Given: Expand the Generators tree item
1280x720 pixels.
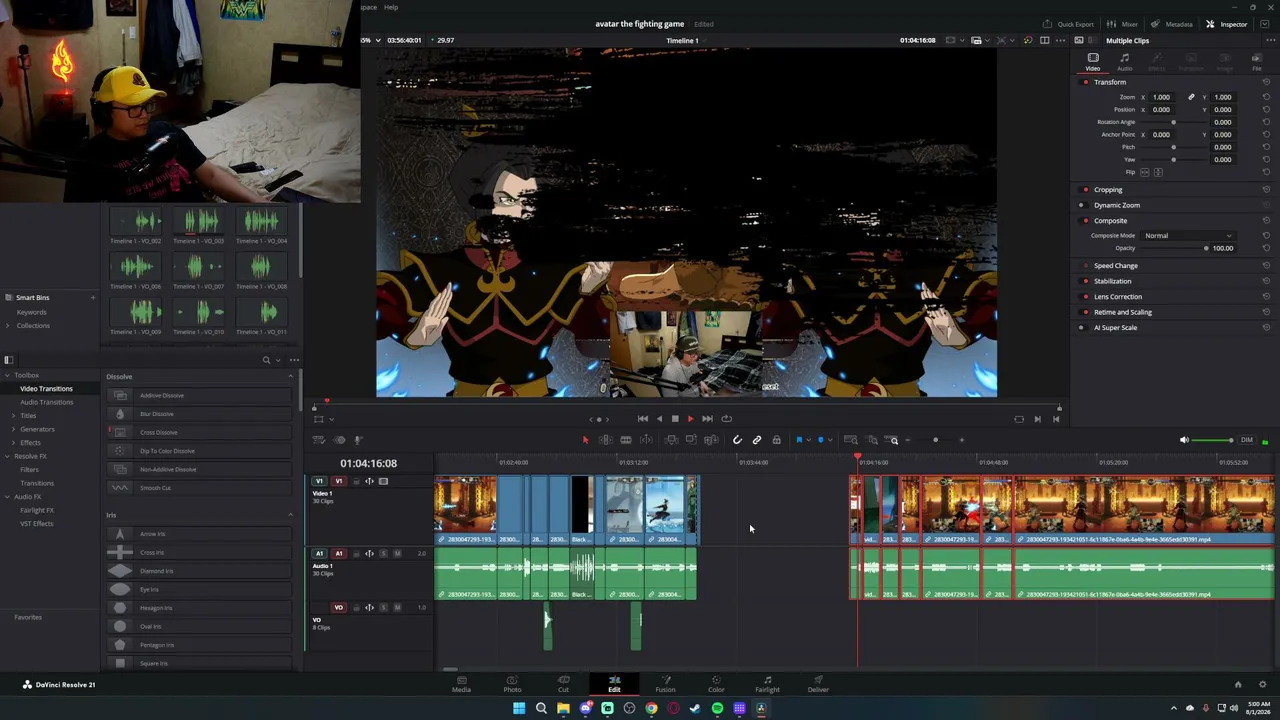Looking at the screenshot, I should [x=14, y=429].
